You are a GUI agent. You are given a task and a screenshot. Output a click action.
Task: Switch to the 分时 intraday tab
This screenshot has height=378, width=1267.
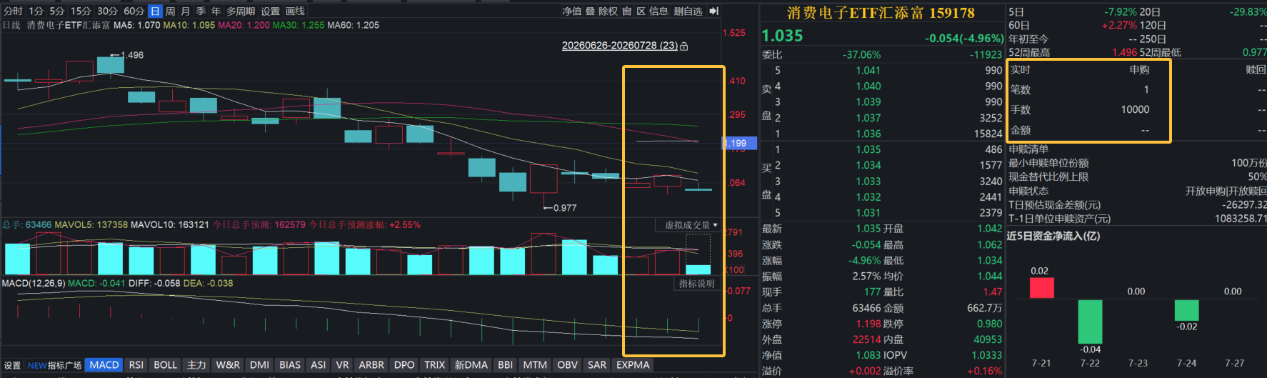tap(13, 11)
